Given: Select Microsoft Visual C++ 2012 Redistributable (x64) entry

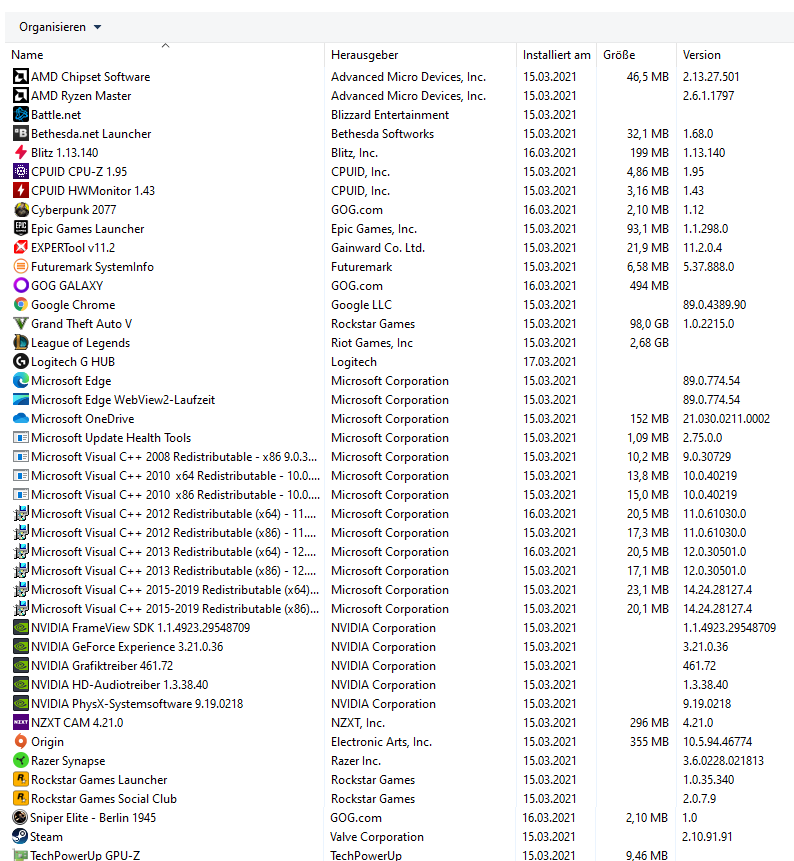Looking at the screenshot, I should (x=174, y=513).
